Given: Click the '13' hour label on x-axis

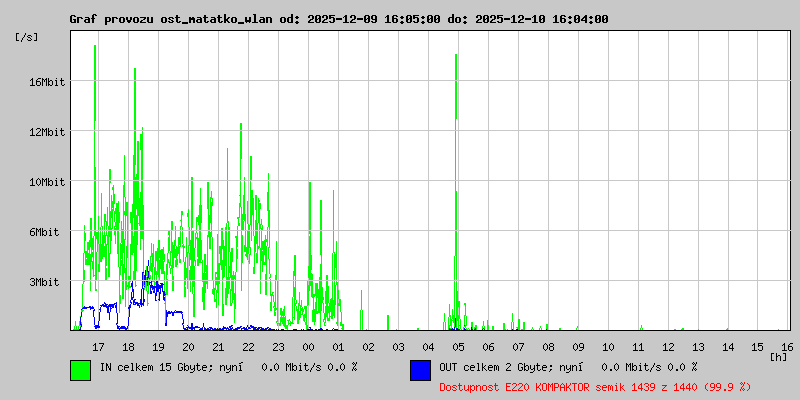Looking at the screenshot, I should pyautogui.click(x=698, y=347).
